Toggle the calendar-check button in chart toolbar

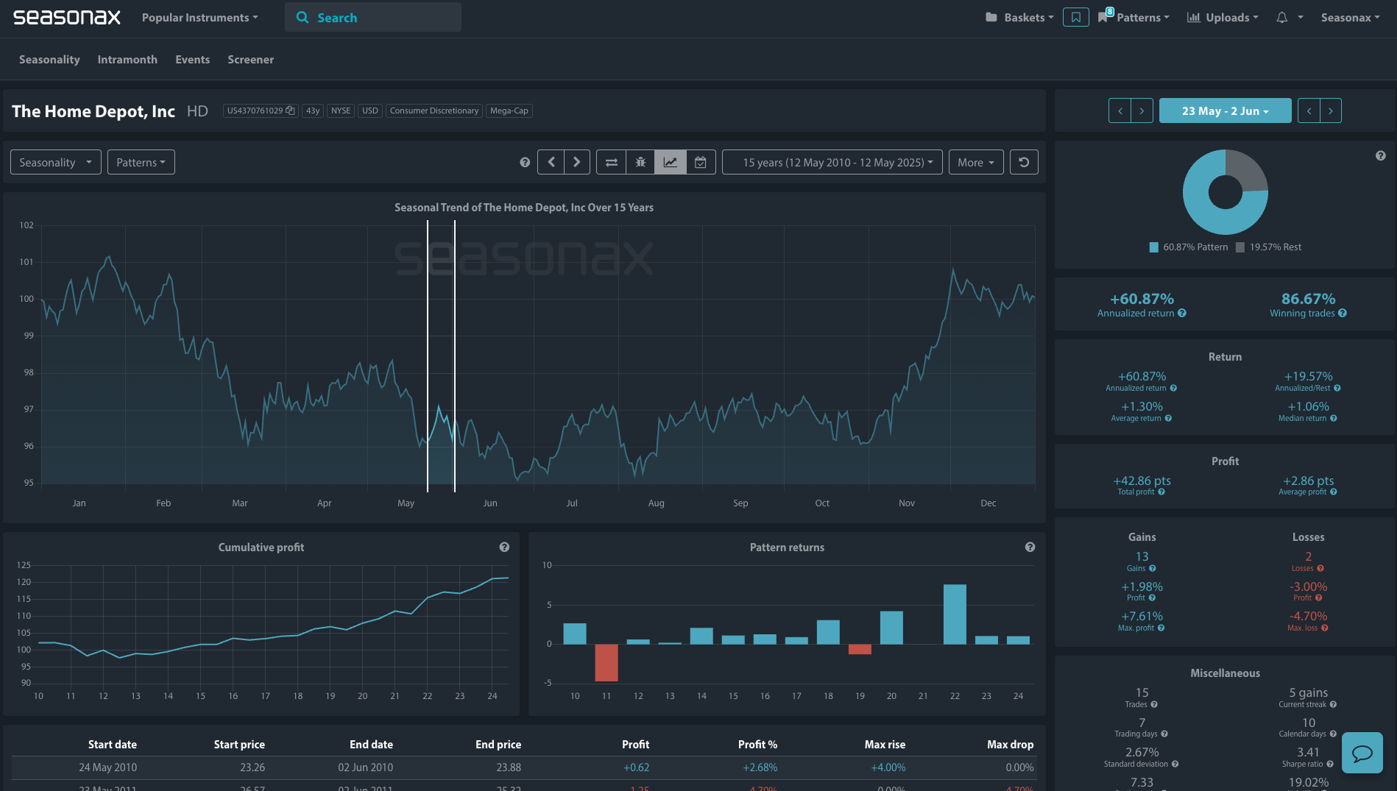(x=700, y=162)
